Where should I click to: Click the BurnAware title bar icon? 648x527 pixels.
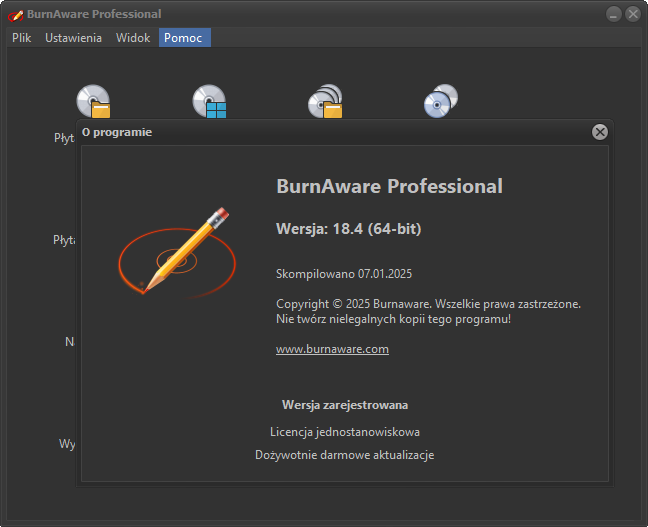(x=16, y=15)
